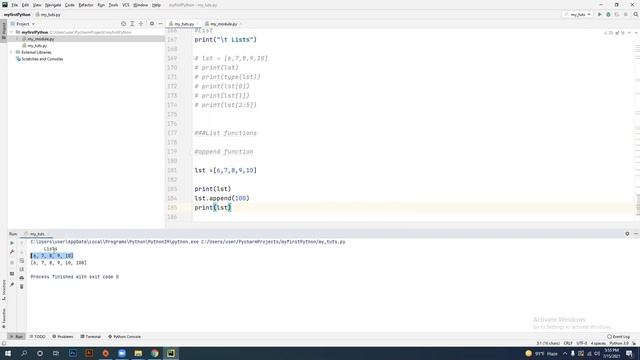Toggle soft-wrap icon in Run console toolbar
This screenshot has width=640, height=360.
click(22, 260)
